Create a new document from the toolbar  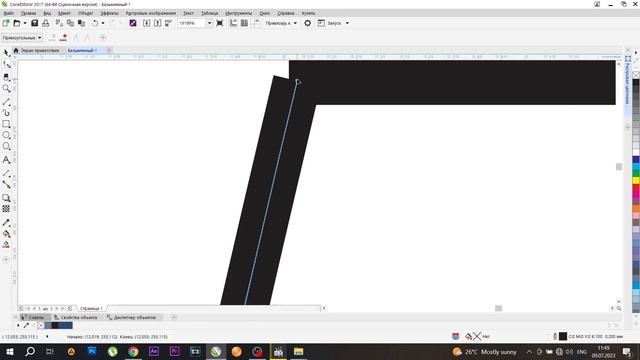(x=6, y=23)
